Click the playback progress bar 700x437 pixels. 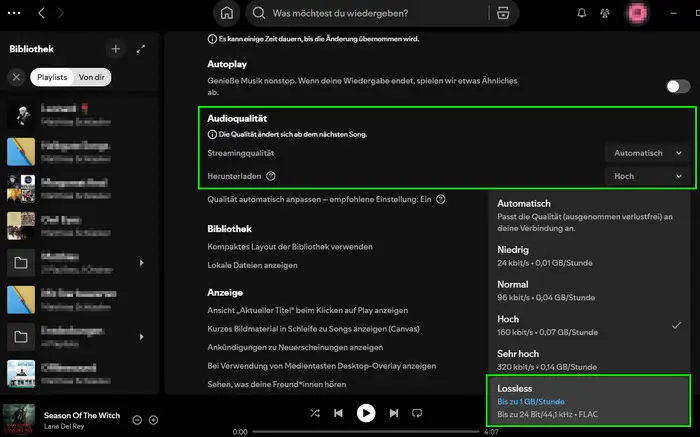(x=365, y=432)
